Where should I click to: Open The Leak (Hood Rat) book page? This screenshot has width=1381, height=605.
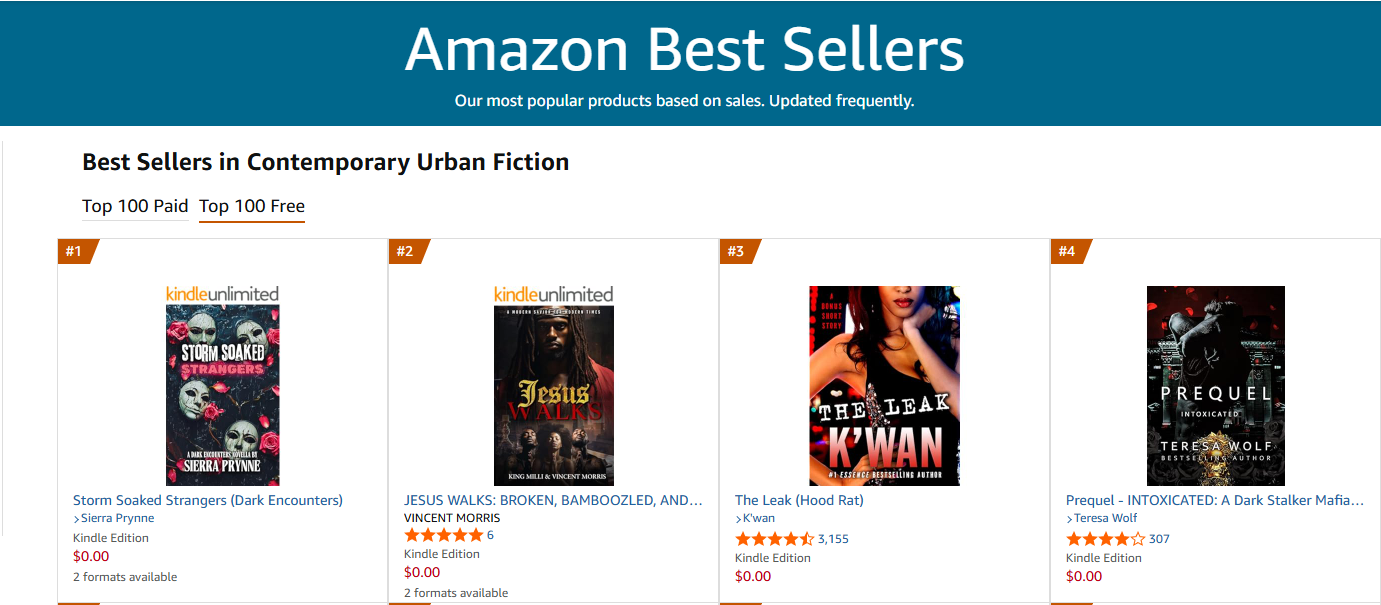(799, 500)
